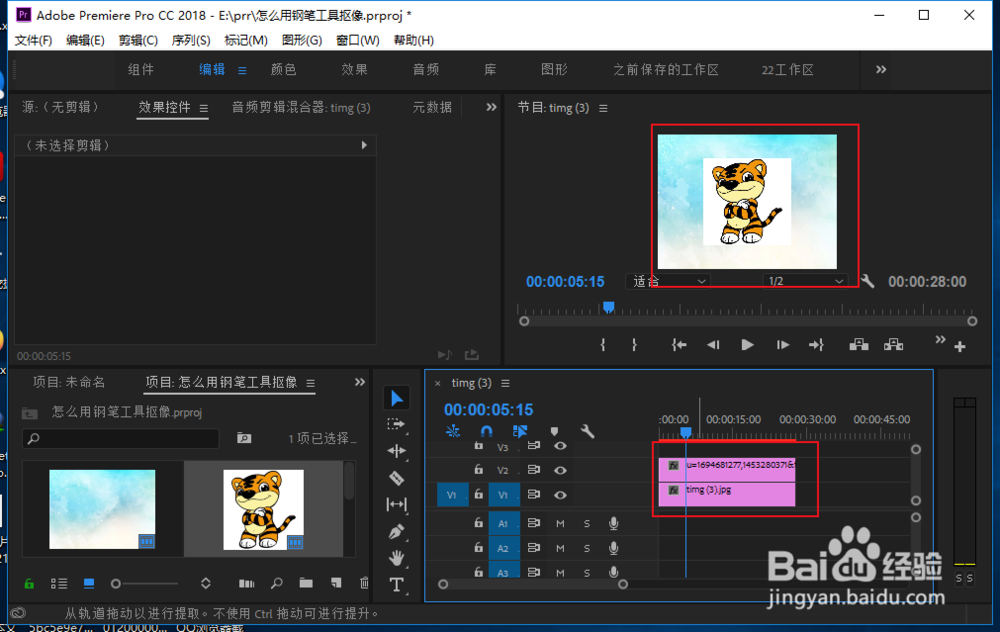Open 效果控件 panel menu
The width and height of the screenshot is (1000, 632).
tap(203, 108)
